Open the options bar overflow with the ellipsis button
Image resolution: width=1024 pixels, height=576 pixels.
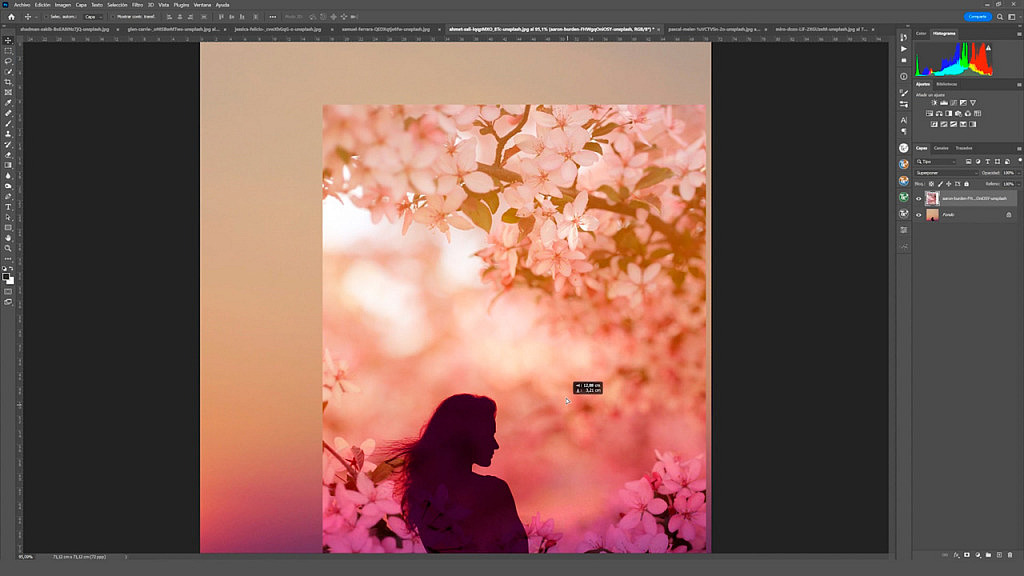(272, 18)
